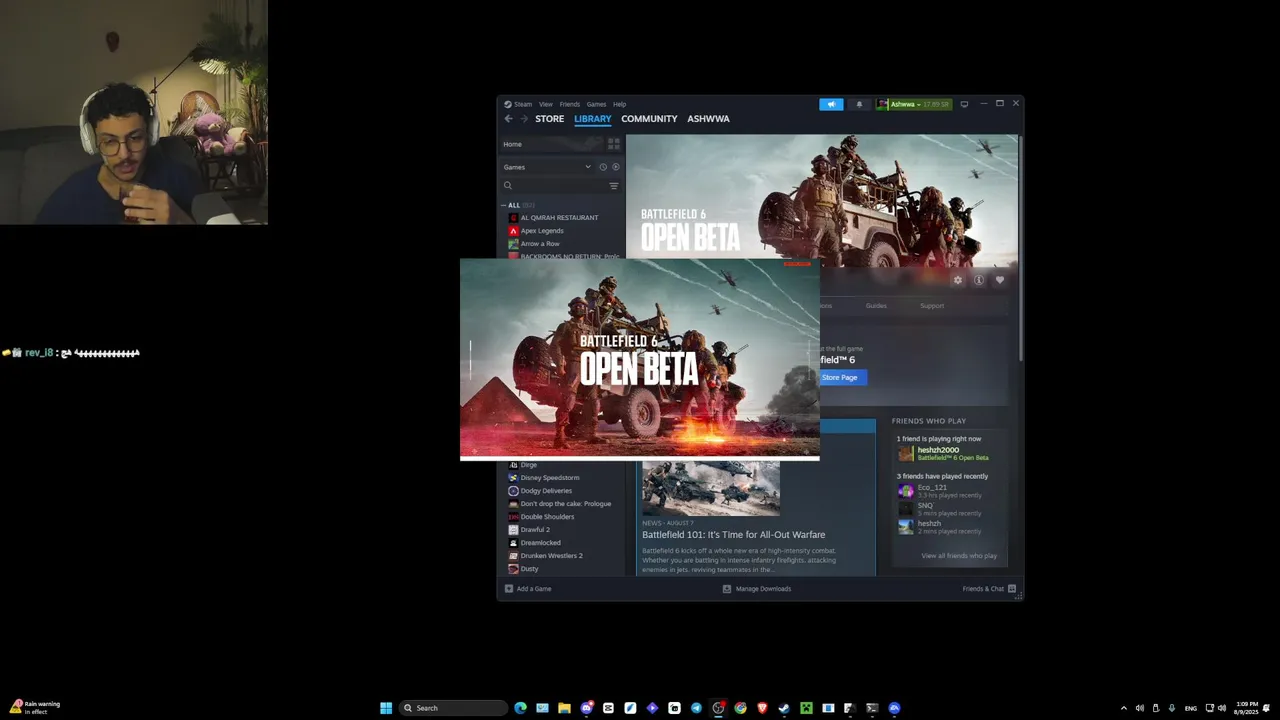This screenshot has width=1280, height=720.
Task: Click the recent activity clock filter icon
Action: pos(603,167)
